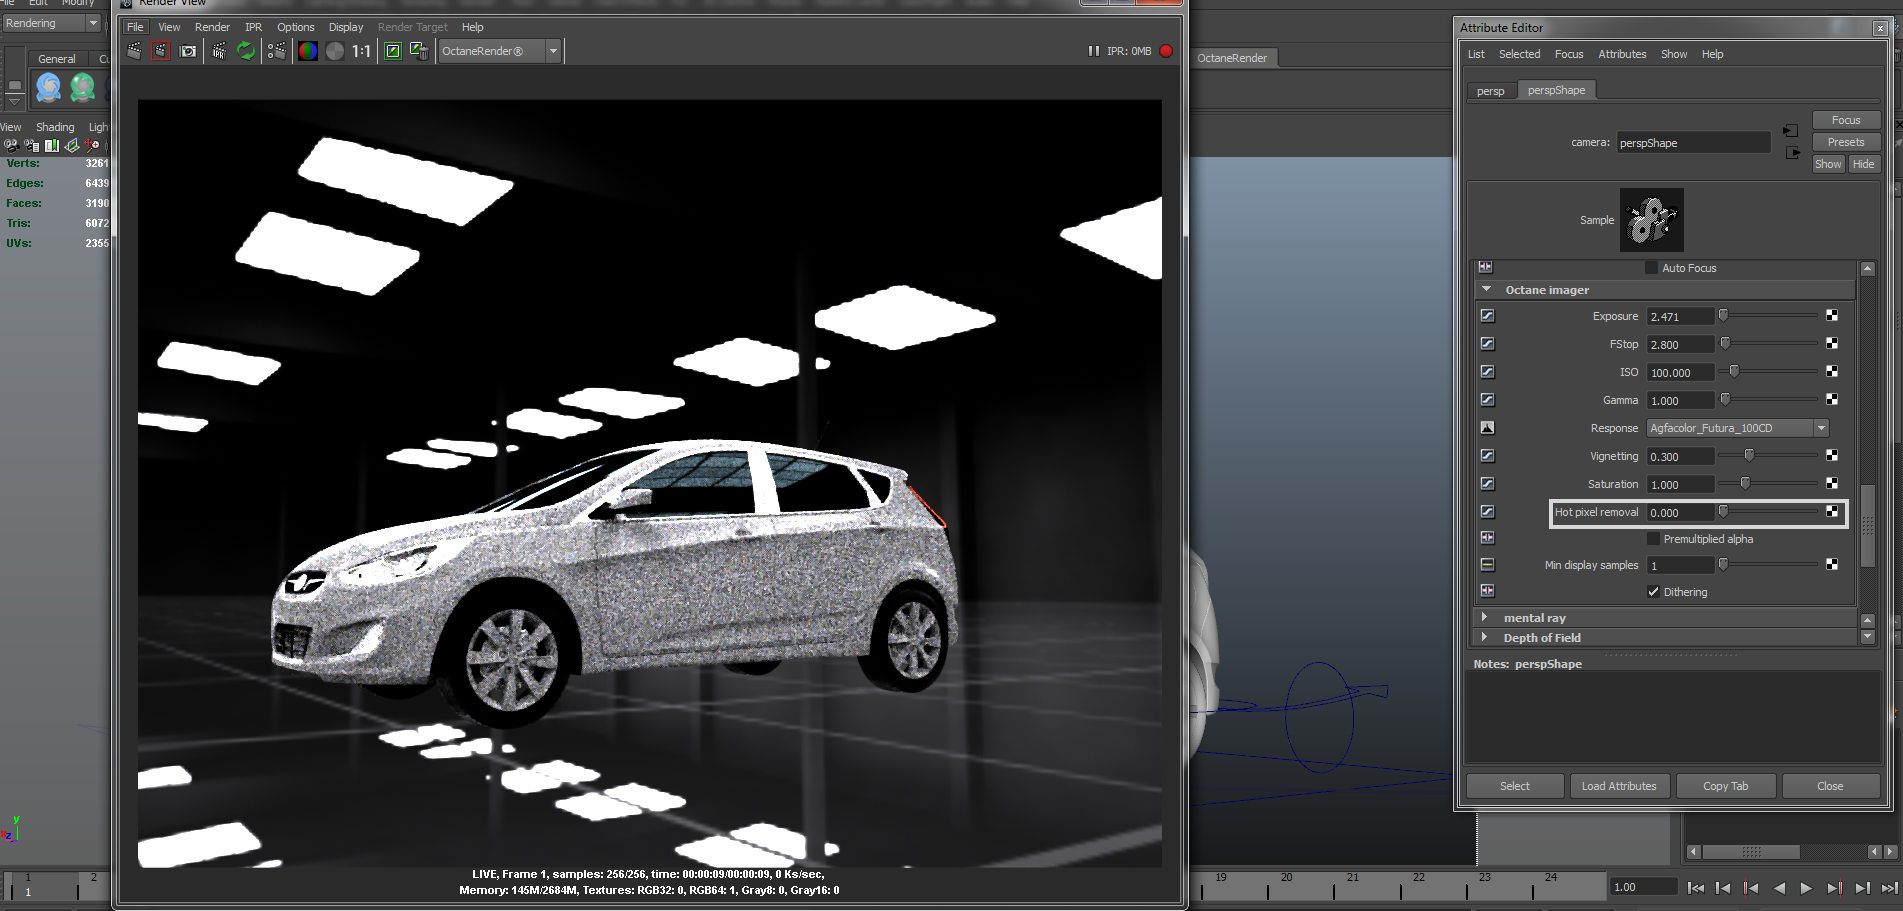Open the Options menu in Render View
Screen dimensions: 1903x911
click(296, 27)
